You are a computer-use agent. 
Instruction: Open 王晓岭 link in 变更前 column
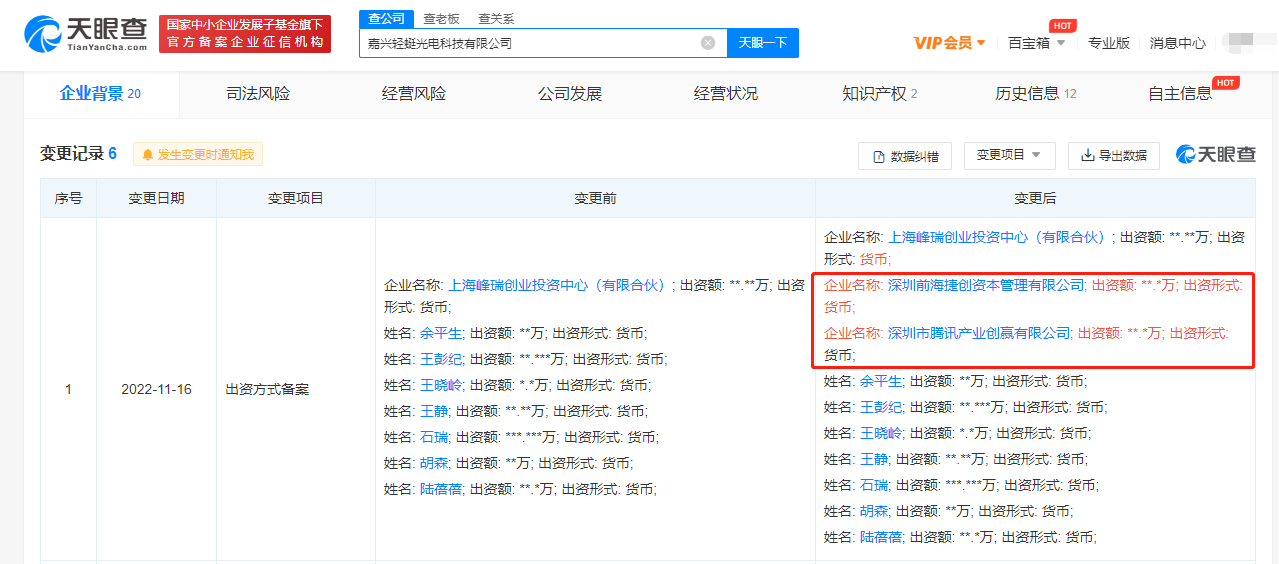click(x=441, y=385)
